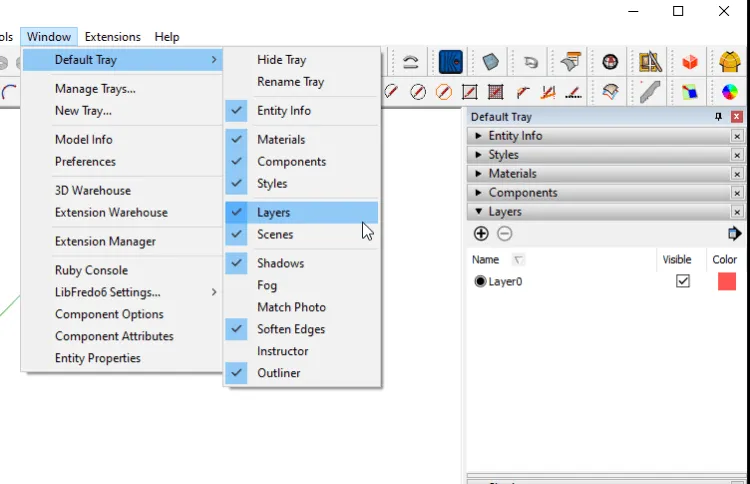The height and width of the screenshot is (484, 750).
Task: Click the round black and red wheel icon
Action: coord(610,62)
